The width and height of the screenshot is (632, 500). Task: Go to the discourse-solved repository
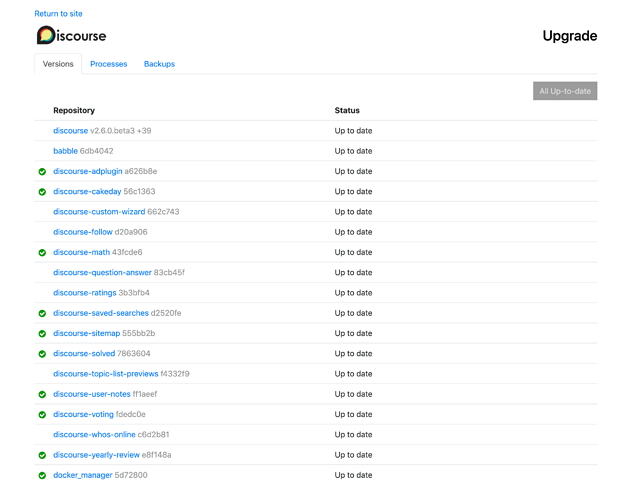84,353
